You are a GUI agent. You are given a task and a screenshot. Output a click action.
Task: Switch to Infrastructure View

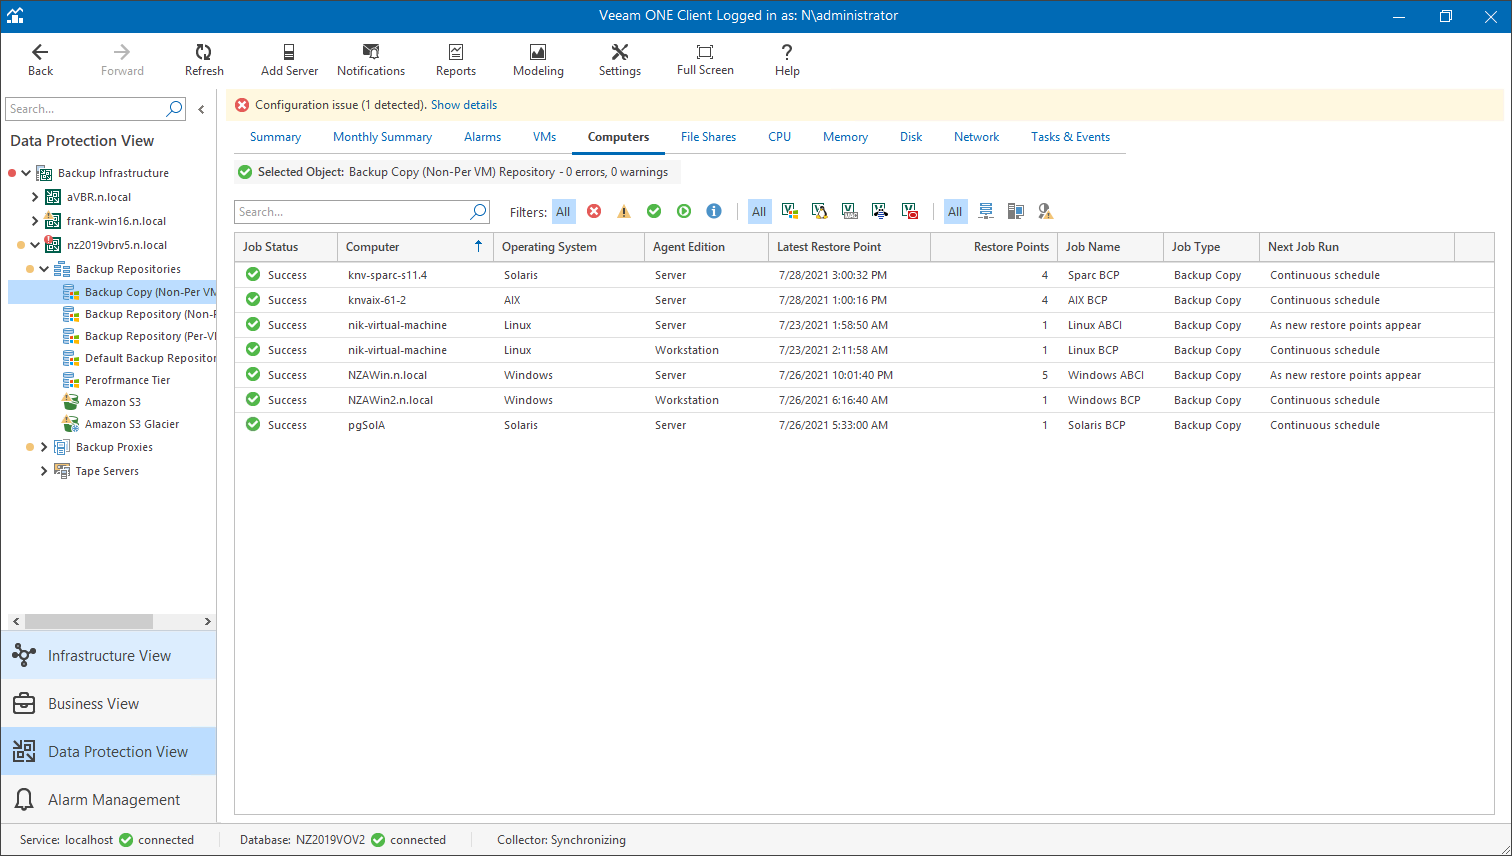[108, 656]
